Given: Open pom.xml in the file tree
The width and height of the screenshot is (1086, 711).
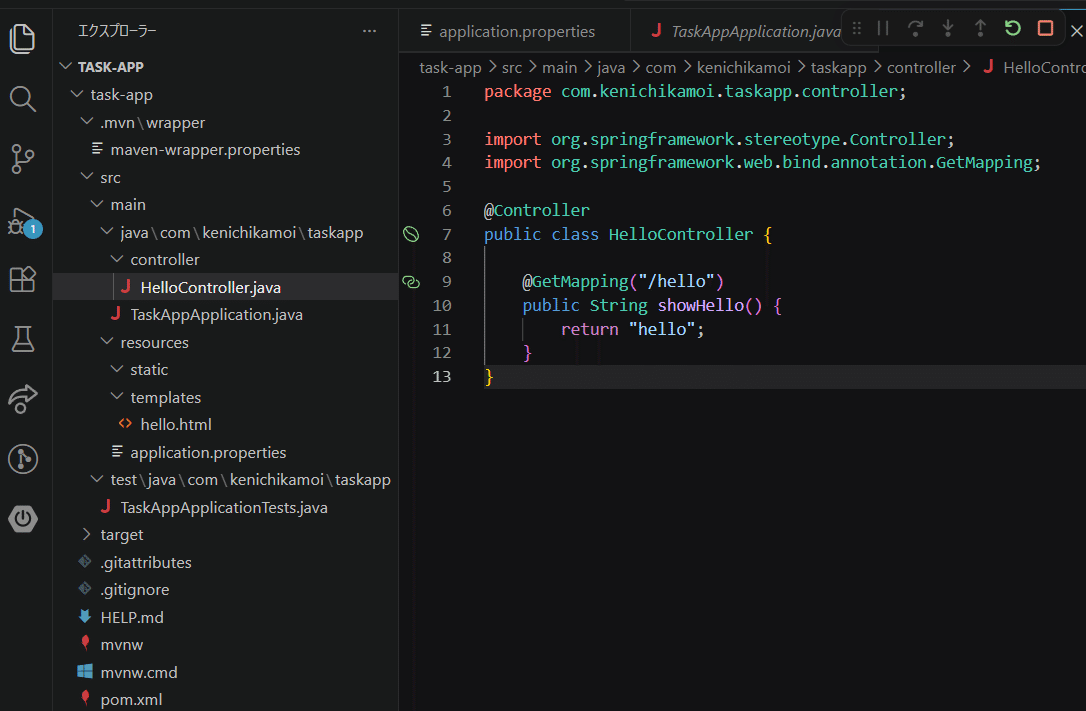Looking at the screenshot, I should click(131, 700).
